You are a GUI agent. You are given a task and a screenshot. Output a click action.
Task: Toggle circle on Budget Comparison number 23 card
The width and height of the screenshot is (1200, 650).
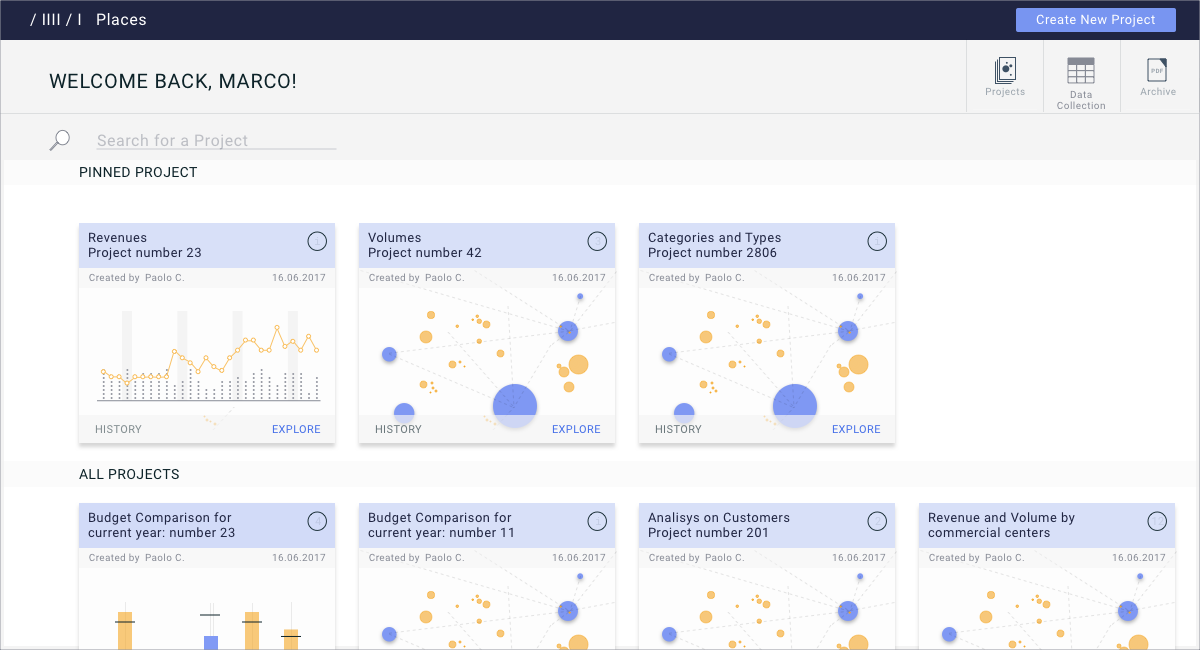(317, 521)
